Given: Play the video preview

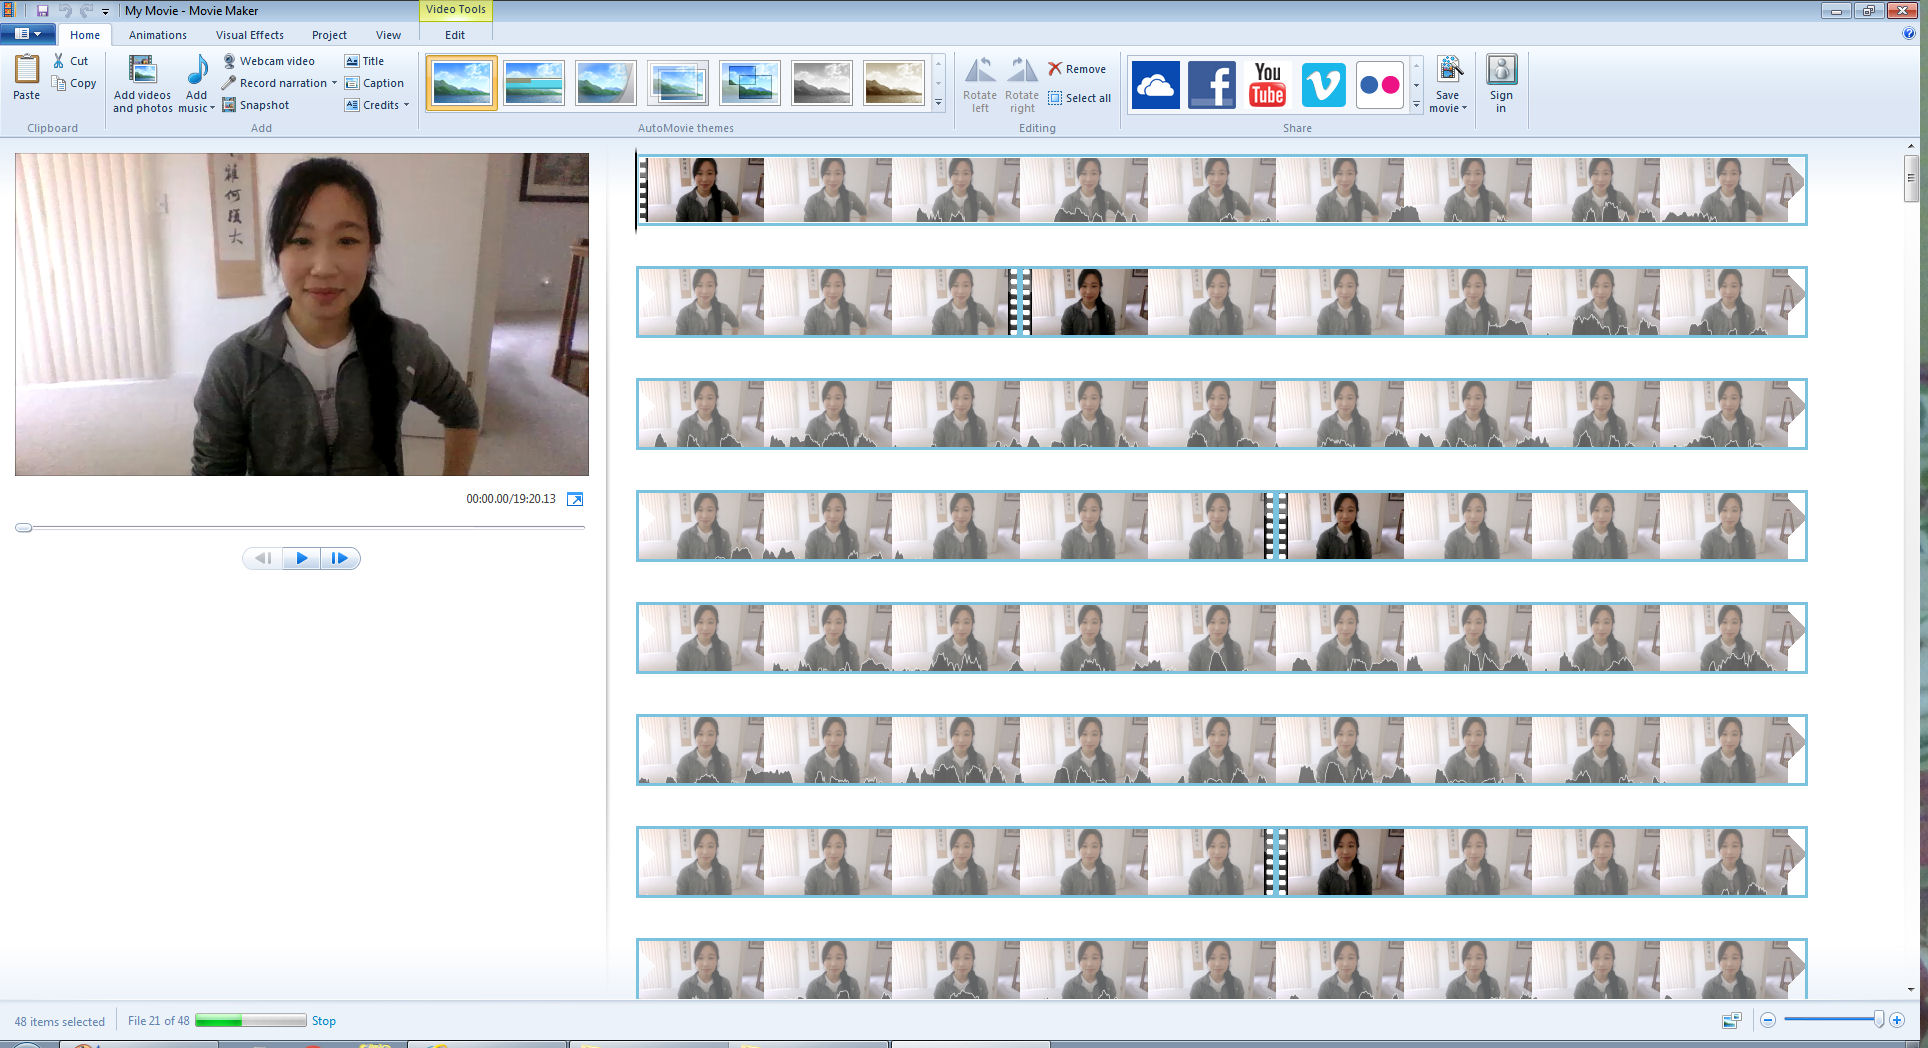Looking at the screenshot, I should click(x=301, y=558).
